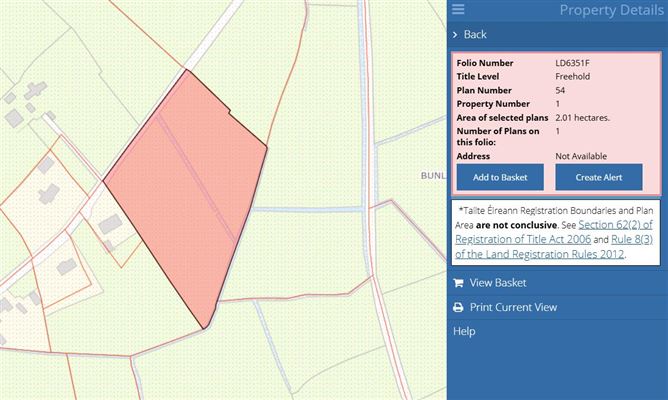Add folio LD6351F to basket
The height and width of the screenshot is (400, 668).
tap(500, 177)
